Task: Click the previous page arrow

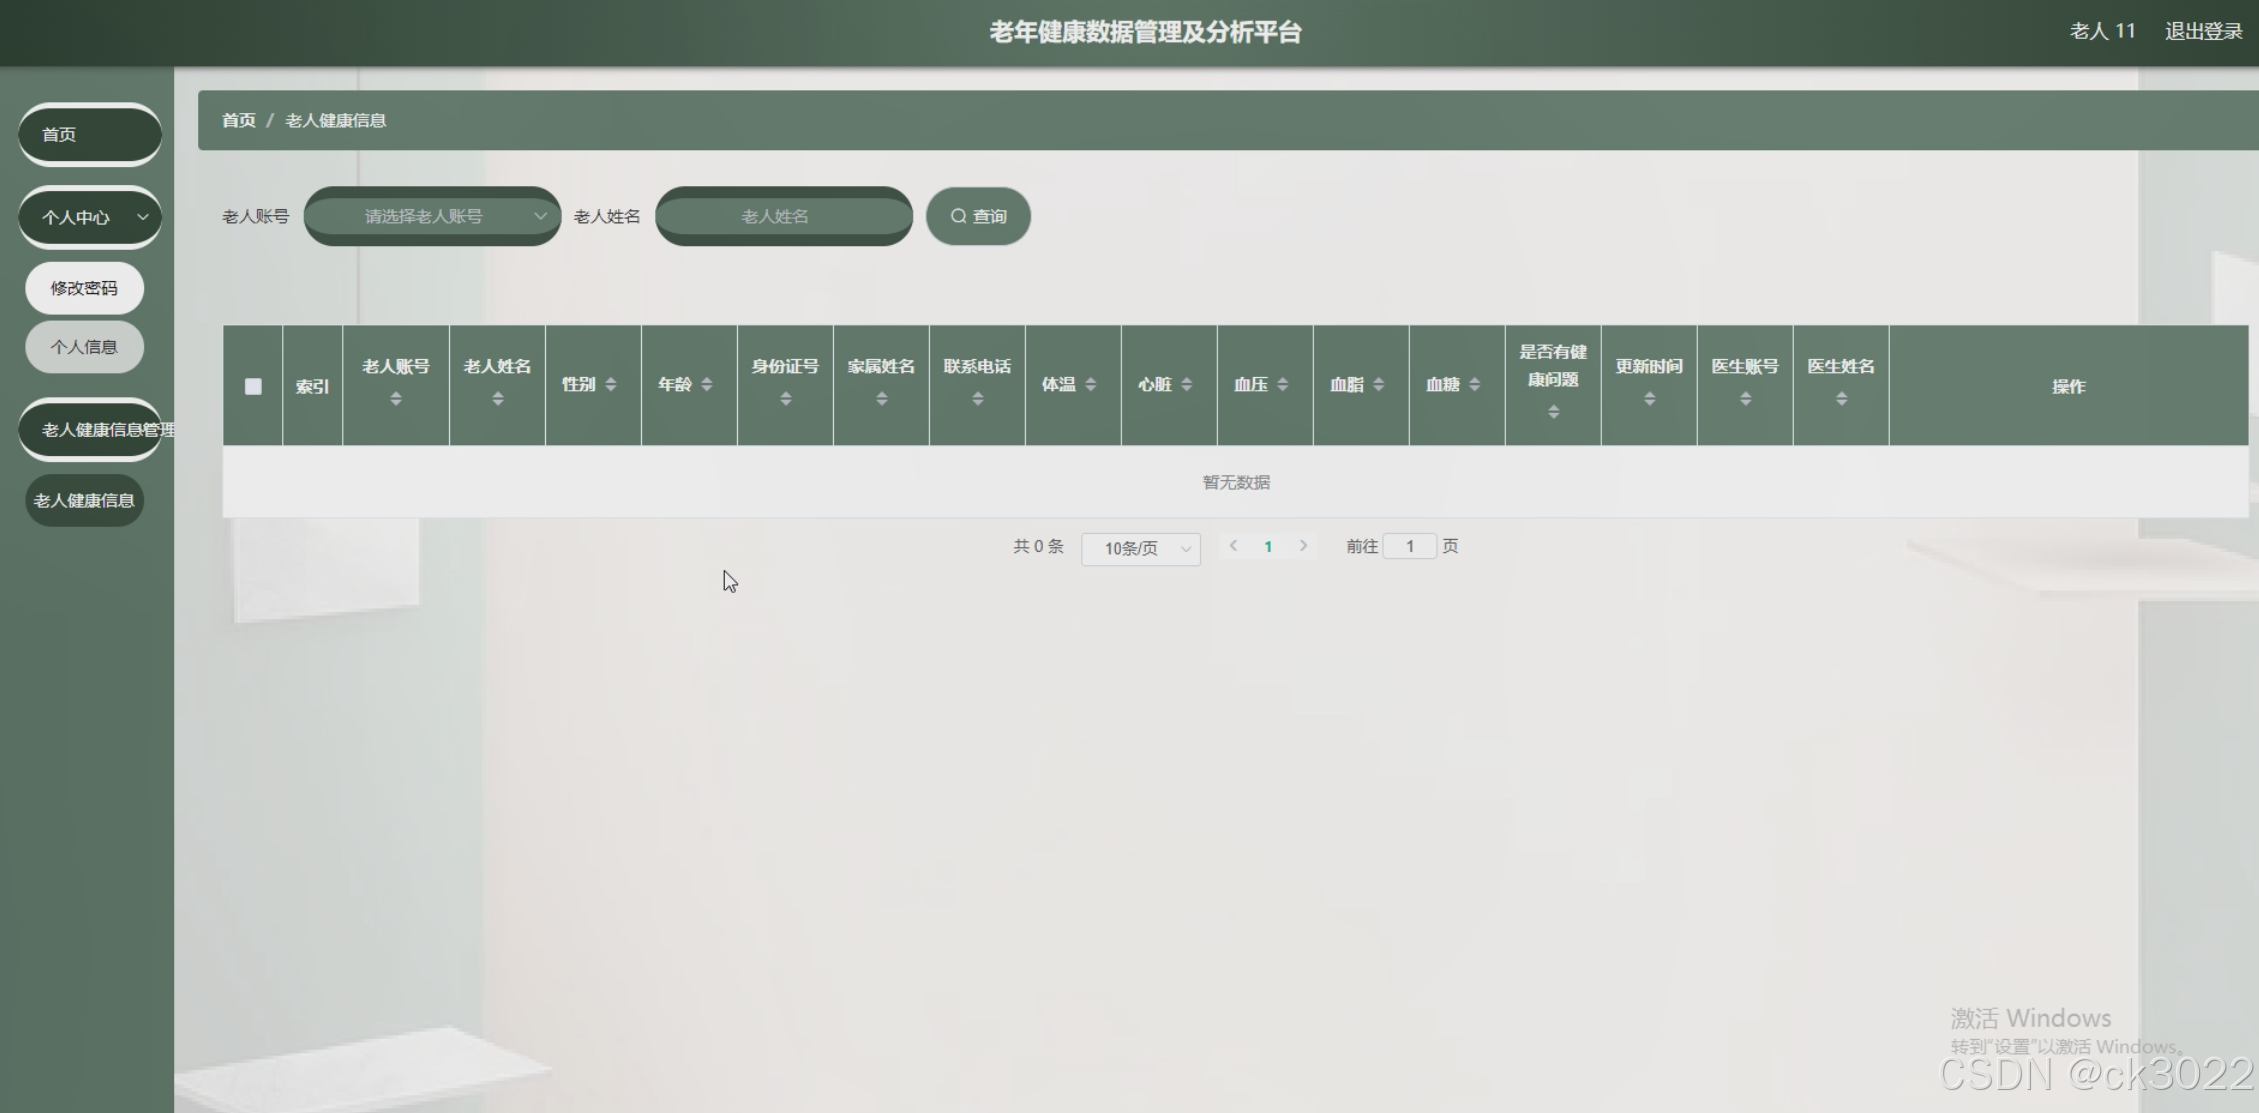Action: point(1233,546)
